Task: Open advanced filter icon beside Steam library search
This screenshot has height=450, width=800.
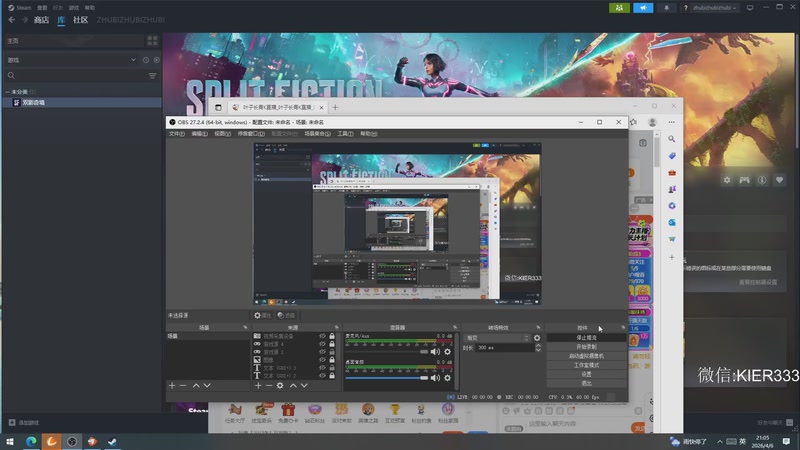Action: 152,76
